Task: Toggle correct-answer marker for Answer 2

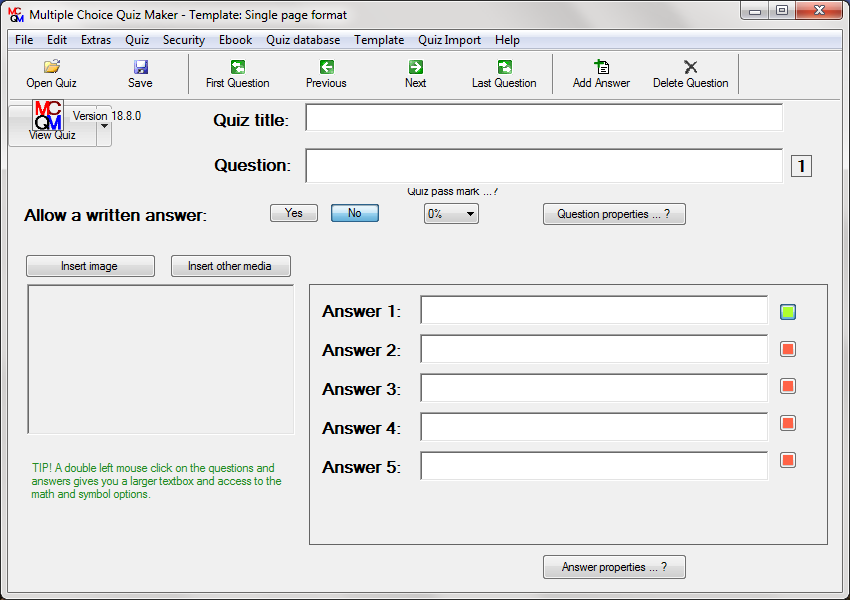Action: tap(787, 348)
